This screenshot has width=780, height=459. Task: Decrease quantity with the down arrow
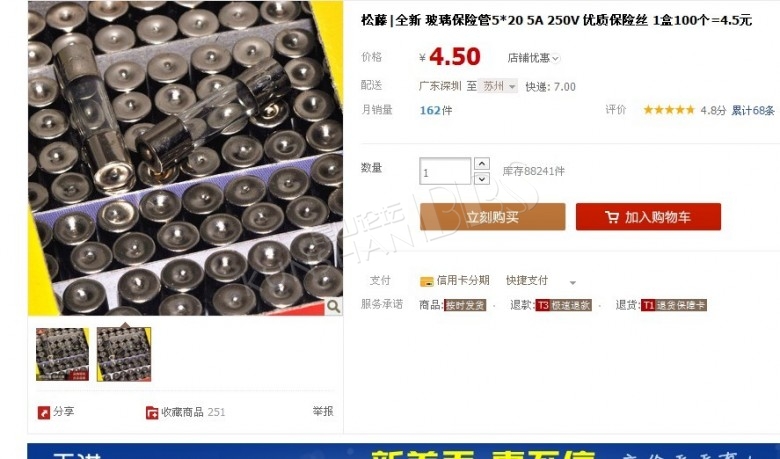(x=482, y=179)
